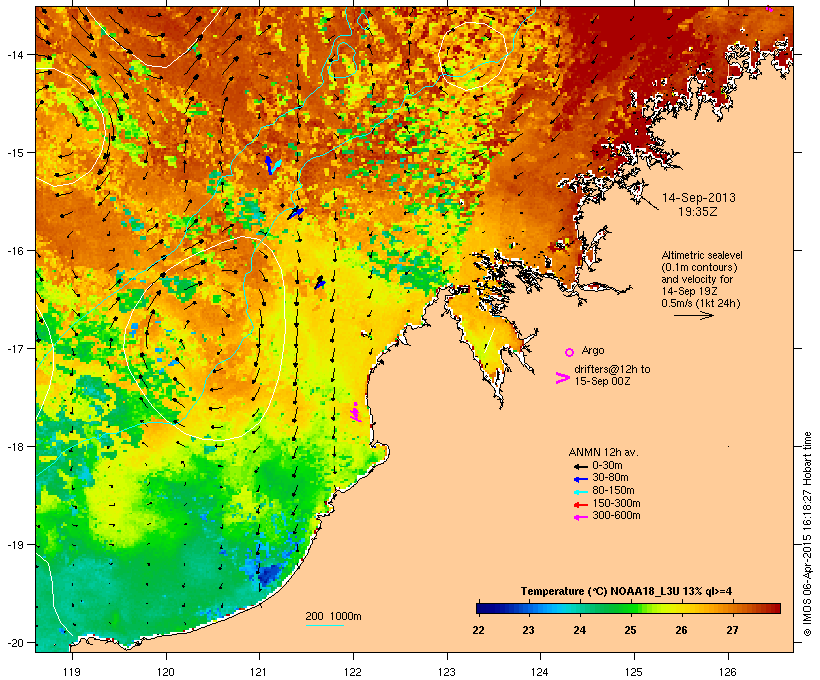This screenshot has height=680, width=820.
Task: Click the colorbar tick label 27
Action: coord(732,630)
